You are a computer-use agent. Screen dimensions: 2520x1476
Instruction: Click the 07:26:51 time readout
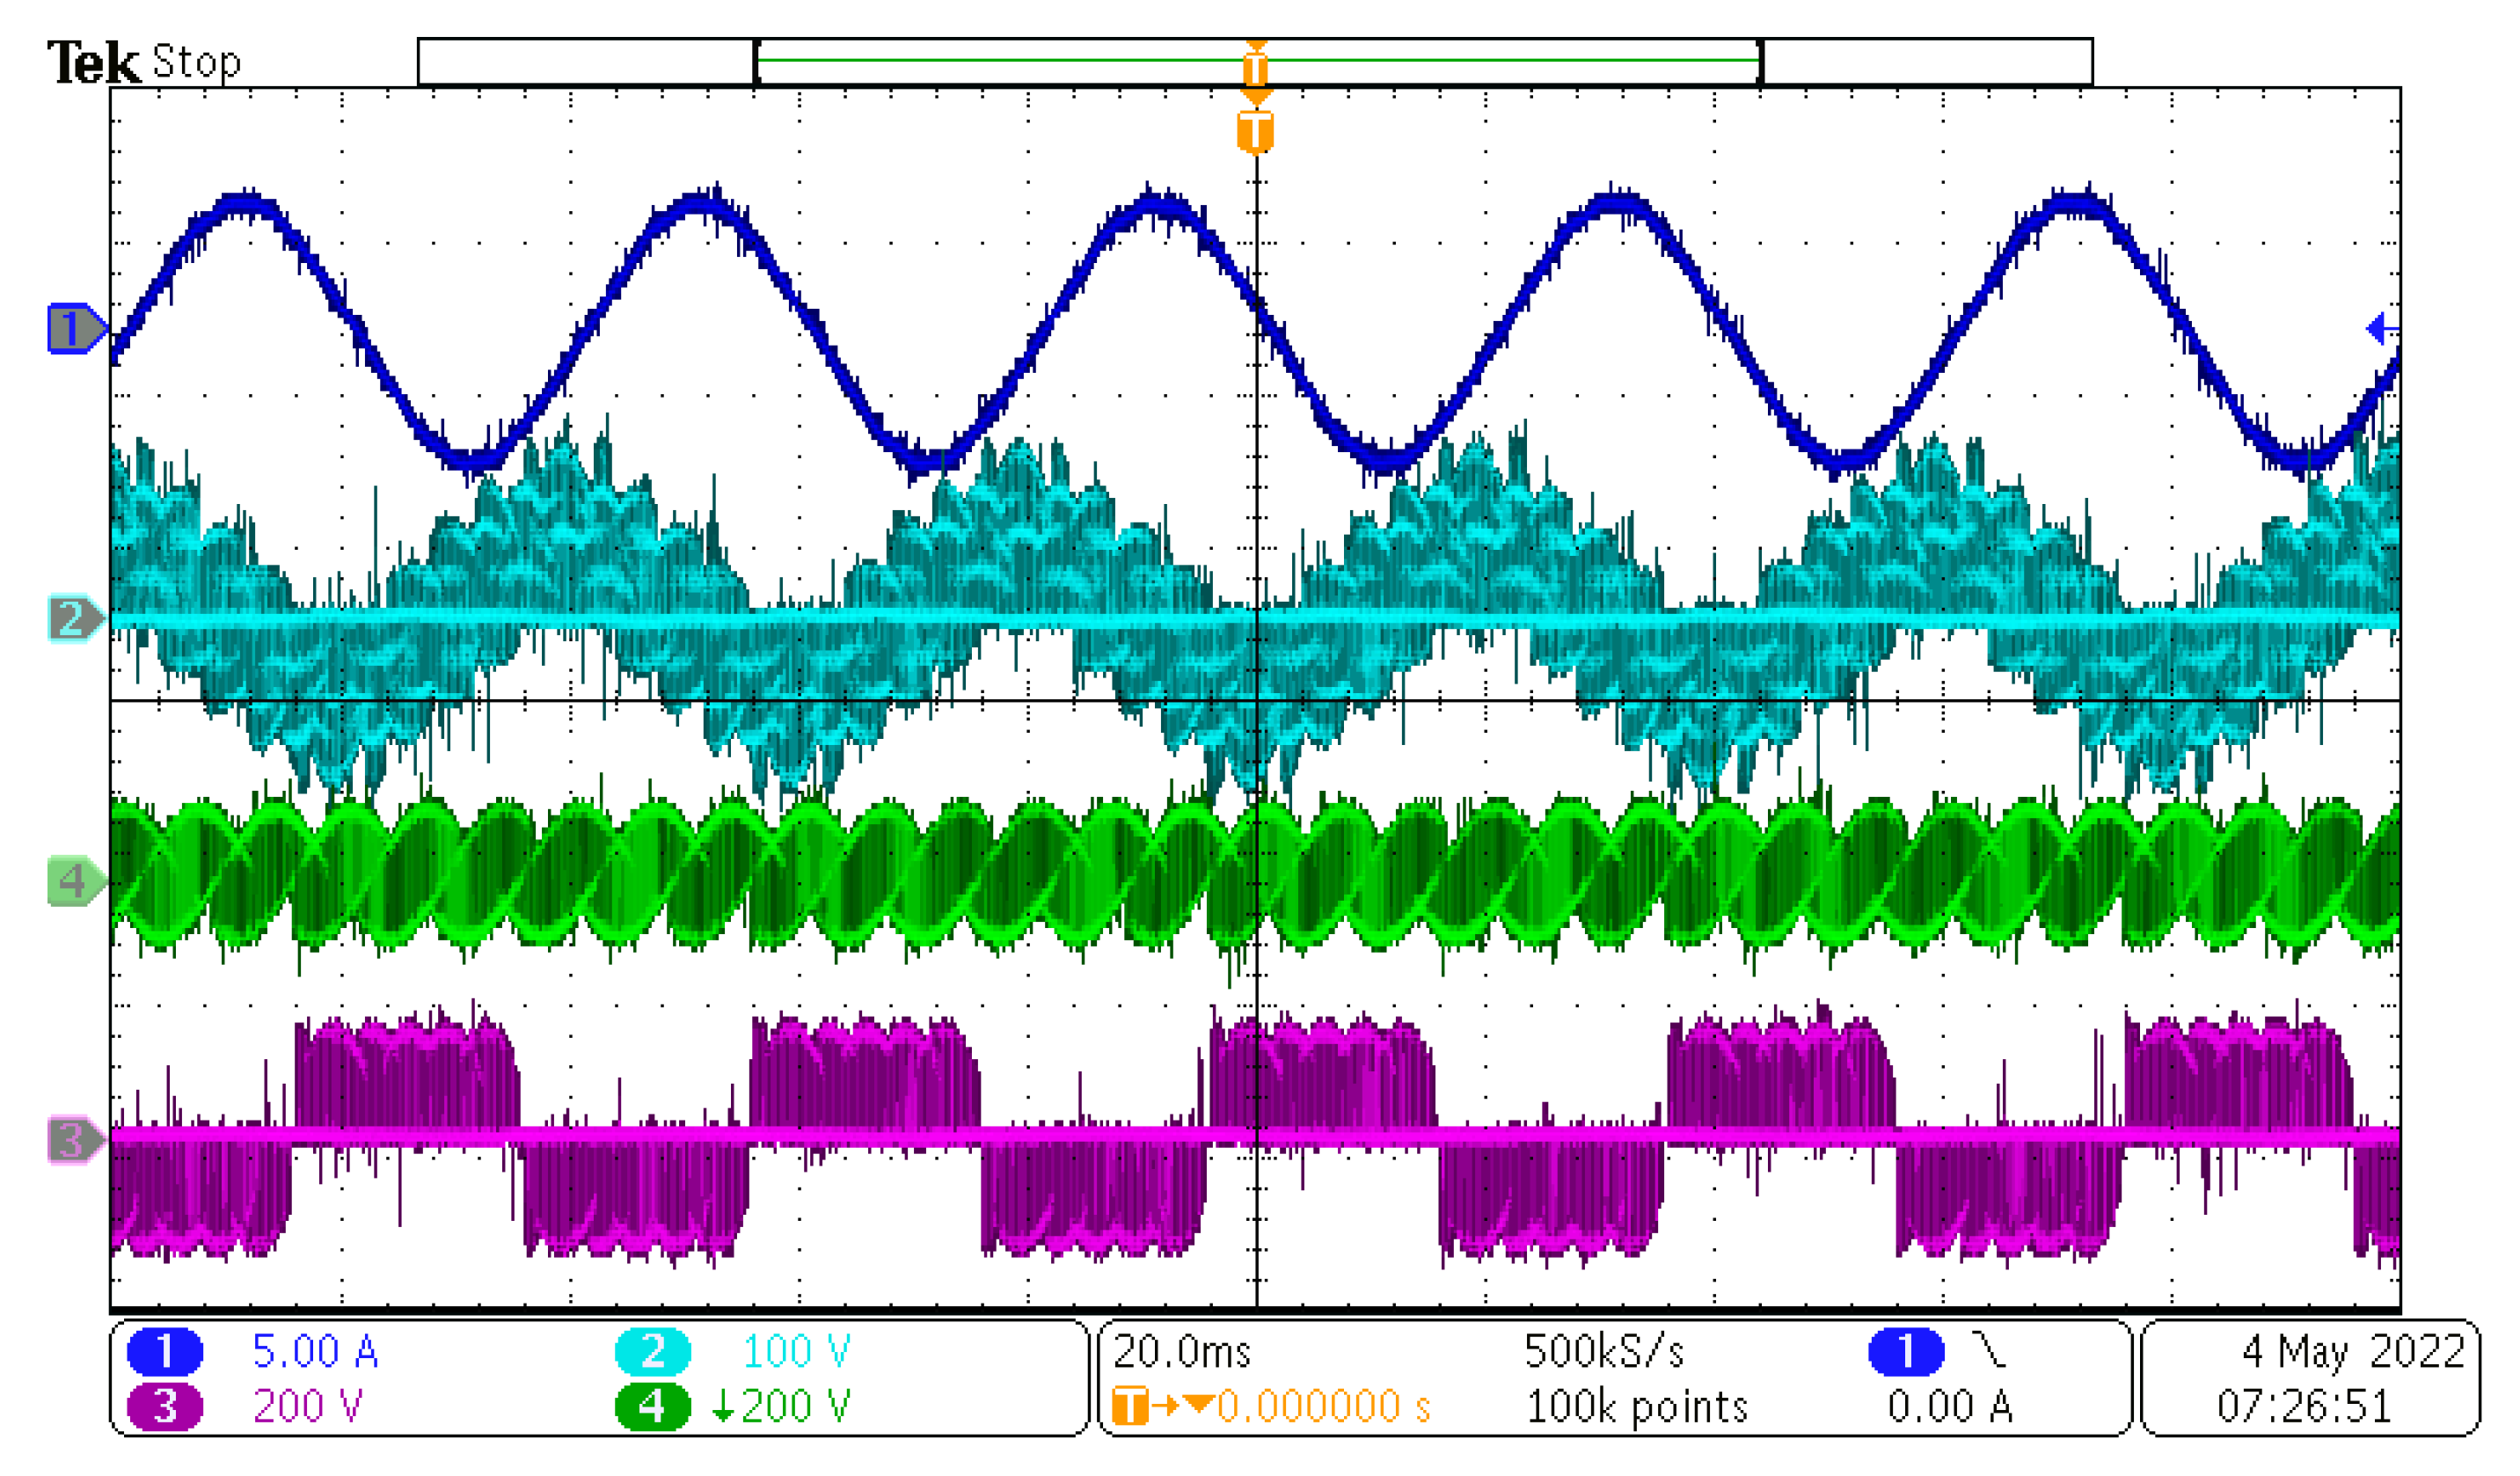(x=2305, y=1407)
